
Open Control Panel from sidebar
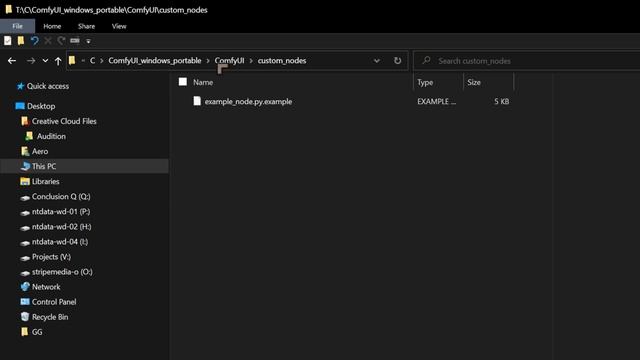point(54,302)
